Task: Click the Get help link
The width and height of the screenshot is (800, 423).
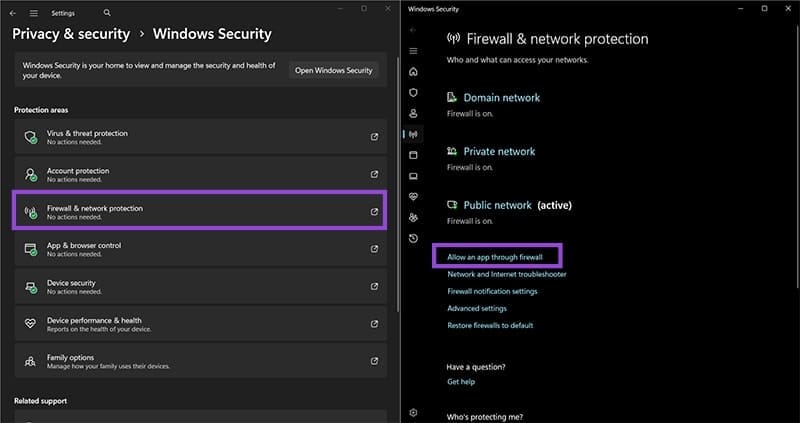Action: tap(461, 382)
